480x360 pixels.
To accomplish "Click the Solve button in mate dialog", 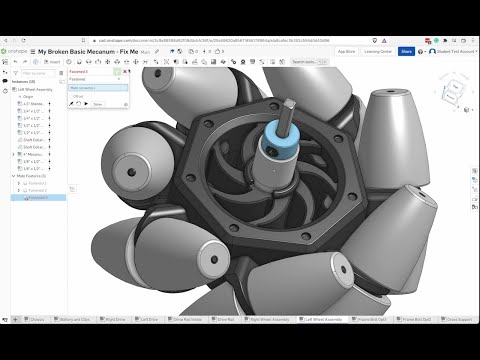I will point(98,104).
